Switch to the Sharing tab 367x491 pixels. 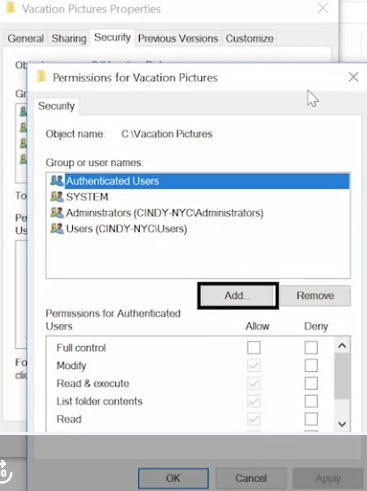coord(69,38)
